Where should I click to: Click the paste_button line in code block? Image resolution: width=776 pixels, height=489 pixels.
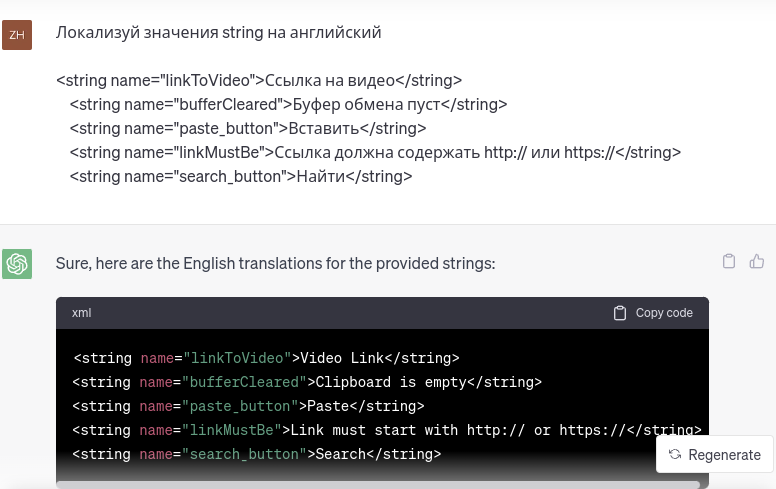click(x=248, y=406)
